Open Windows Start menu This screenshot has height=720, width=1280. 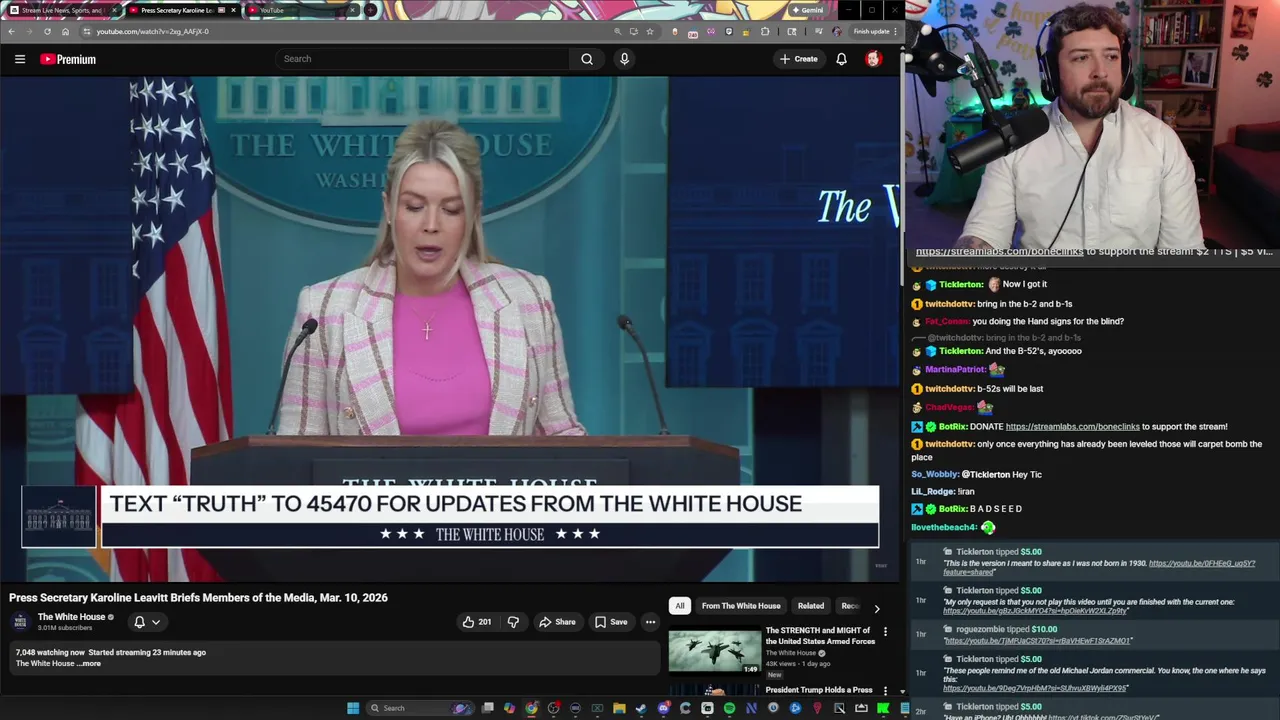[x=353, y=708]
